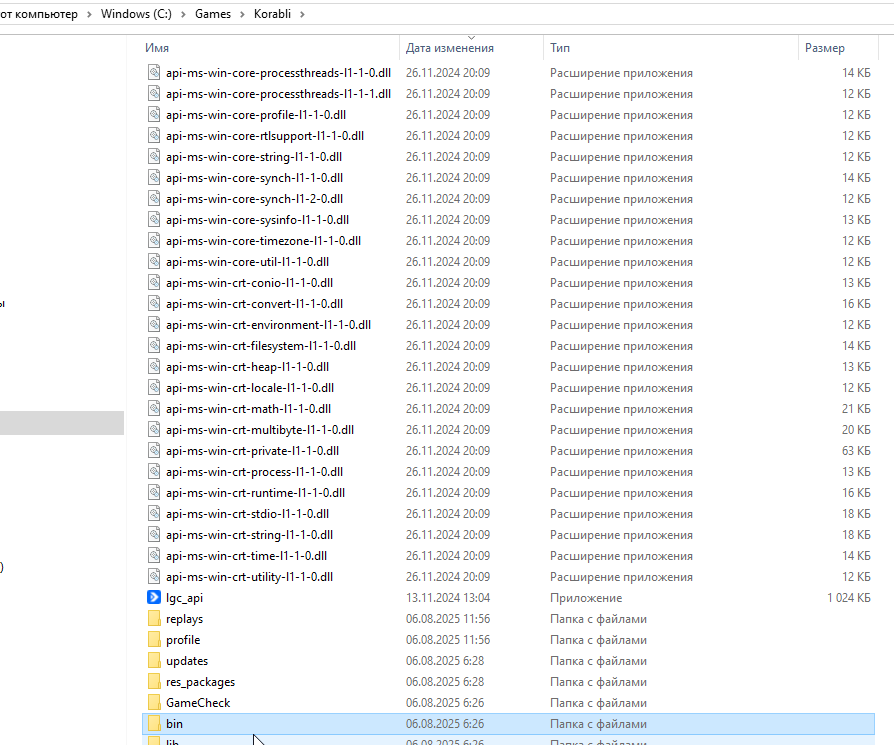Navigate to Games in the address bar

click(x=213, y=14)
